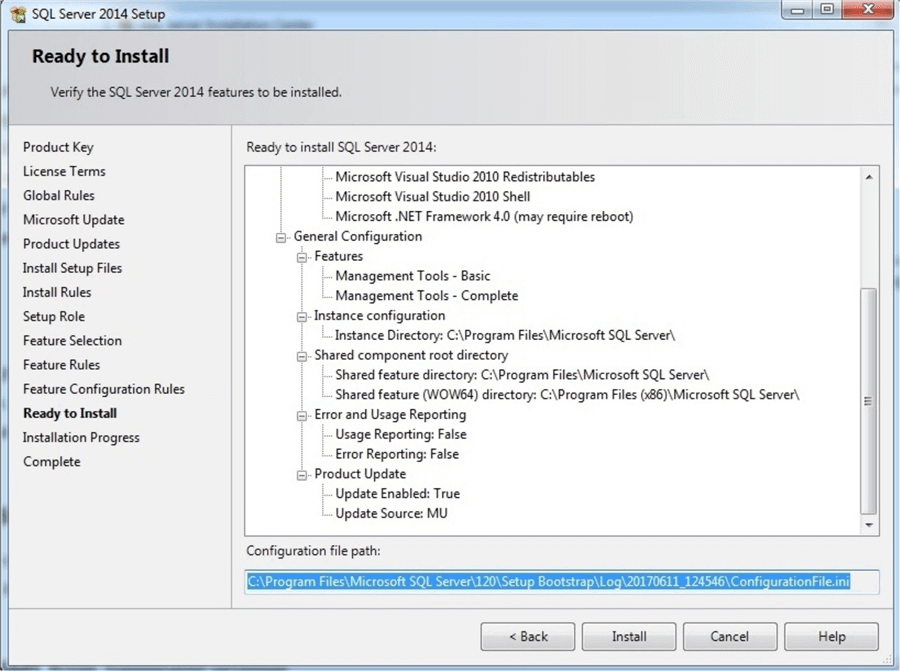Image resolution: width=900 pixels, height=671 pixels.
Task: Click the bold Ready to Install sidebar step
Action: pos(70,413)
